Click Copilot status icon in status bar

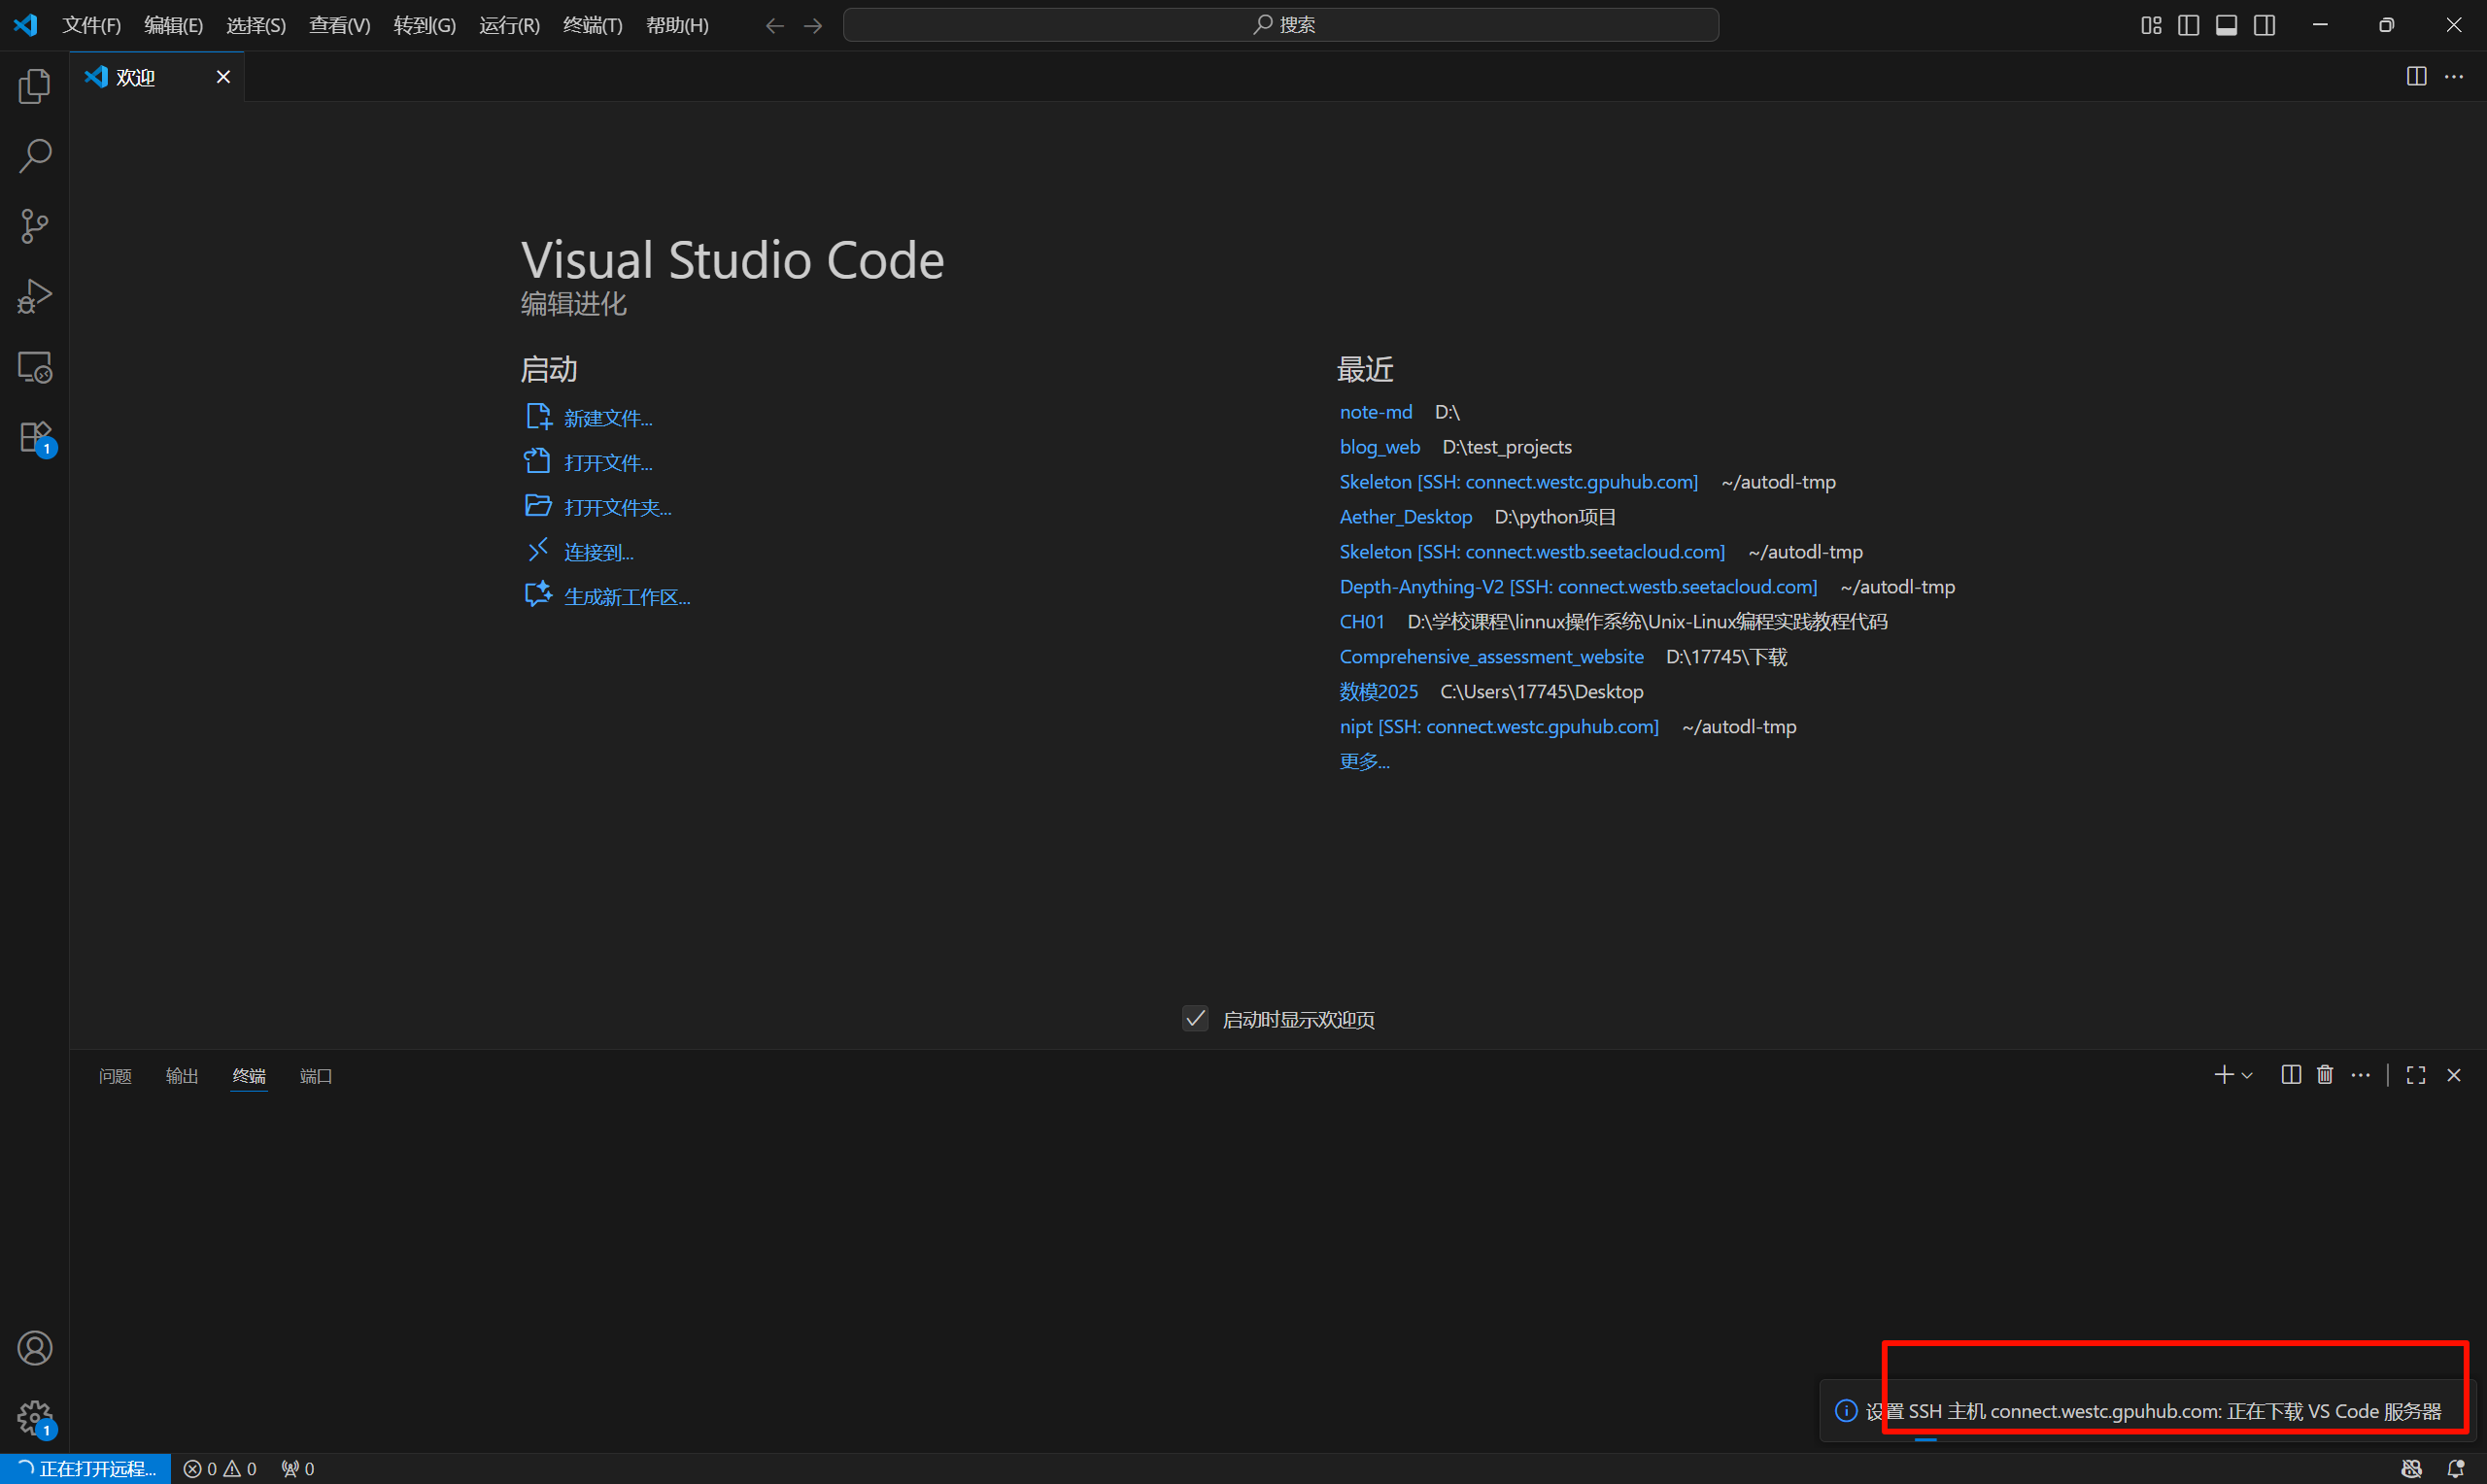(x=2412, y=1468)
